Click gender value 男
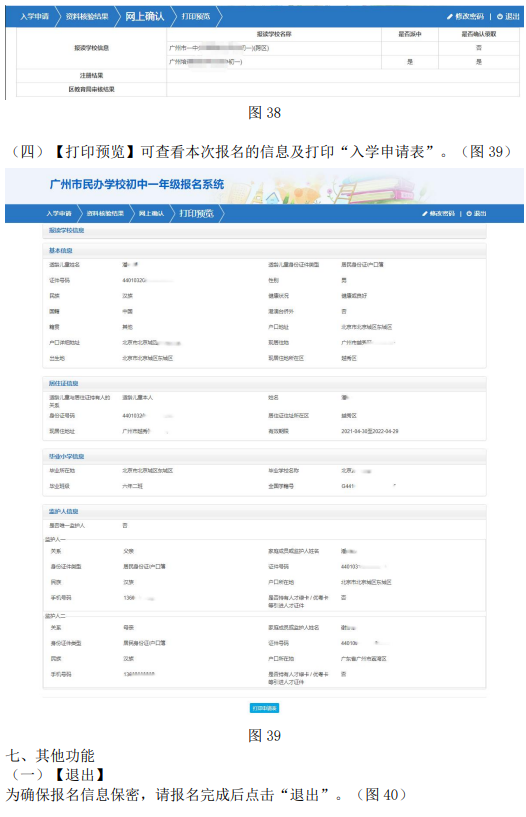 point(344,280)
